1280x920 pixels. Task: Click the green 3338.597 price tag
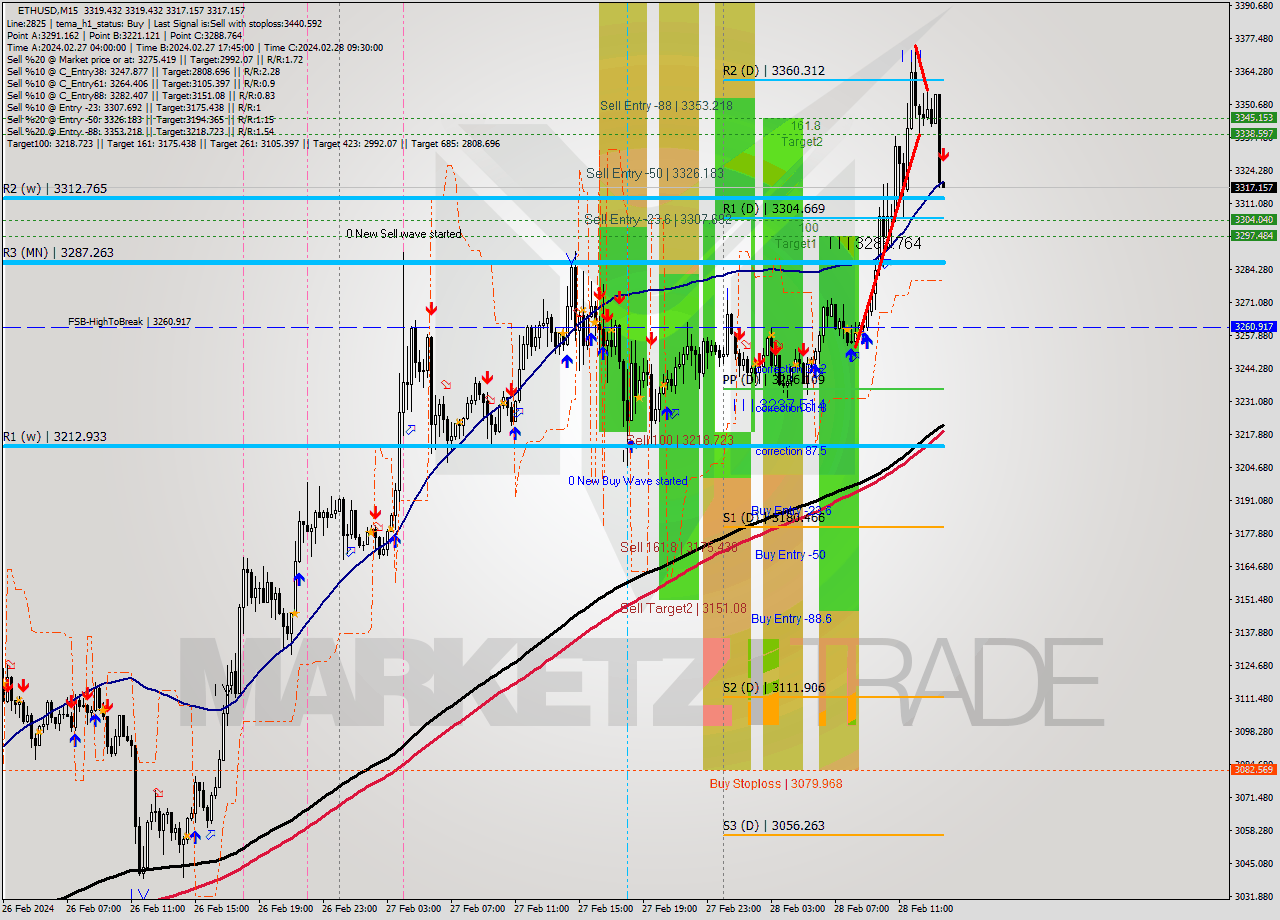(x=1253, y=133)
